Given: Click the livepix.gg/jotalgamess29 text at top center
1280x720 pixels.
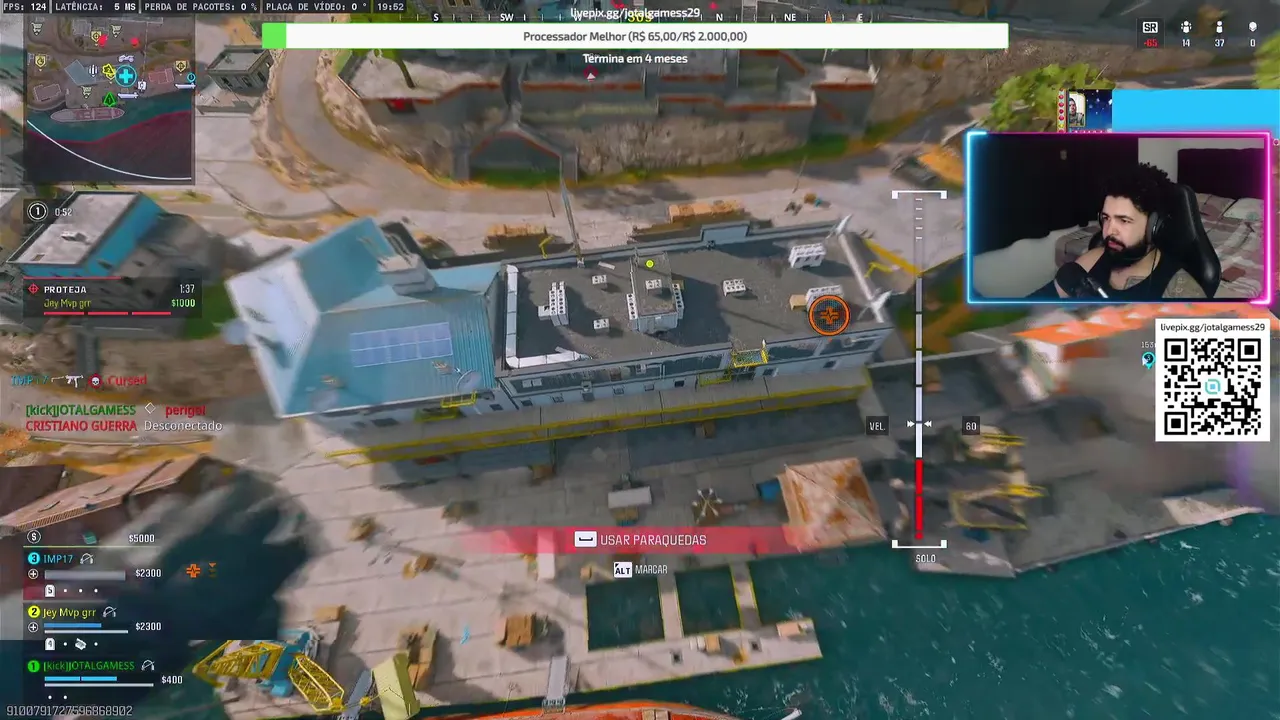Looking at the screenshot, I should 635,13.
